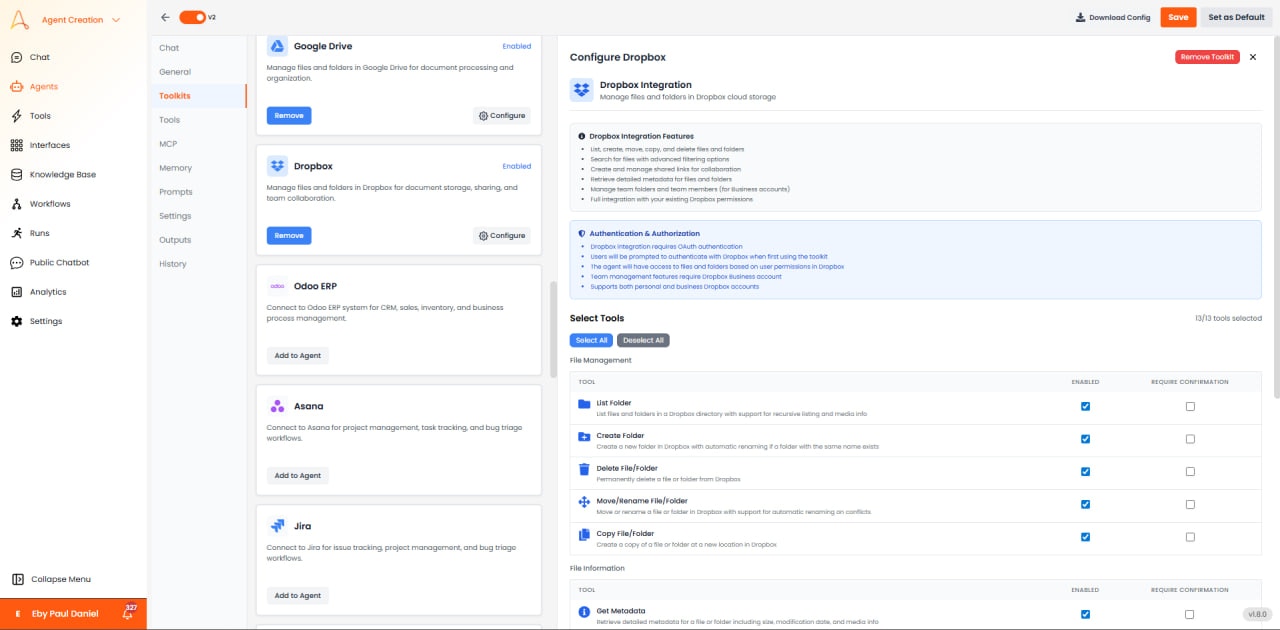Disable the List Folder enabled checkbox
This screenshot has width=1280, height=630.
1085,406
